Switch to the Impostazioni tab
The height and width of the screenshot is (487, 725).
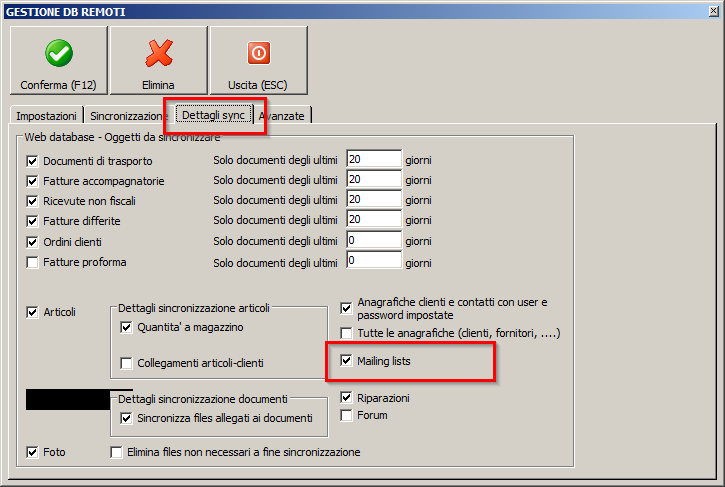(46, 116)
